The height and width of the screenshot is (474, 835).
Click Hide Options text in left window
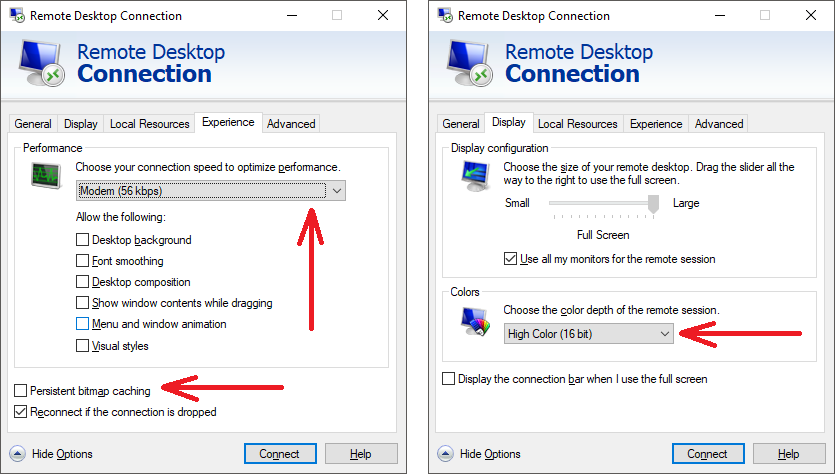click(x=62, y=454)
